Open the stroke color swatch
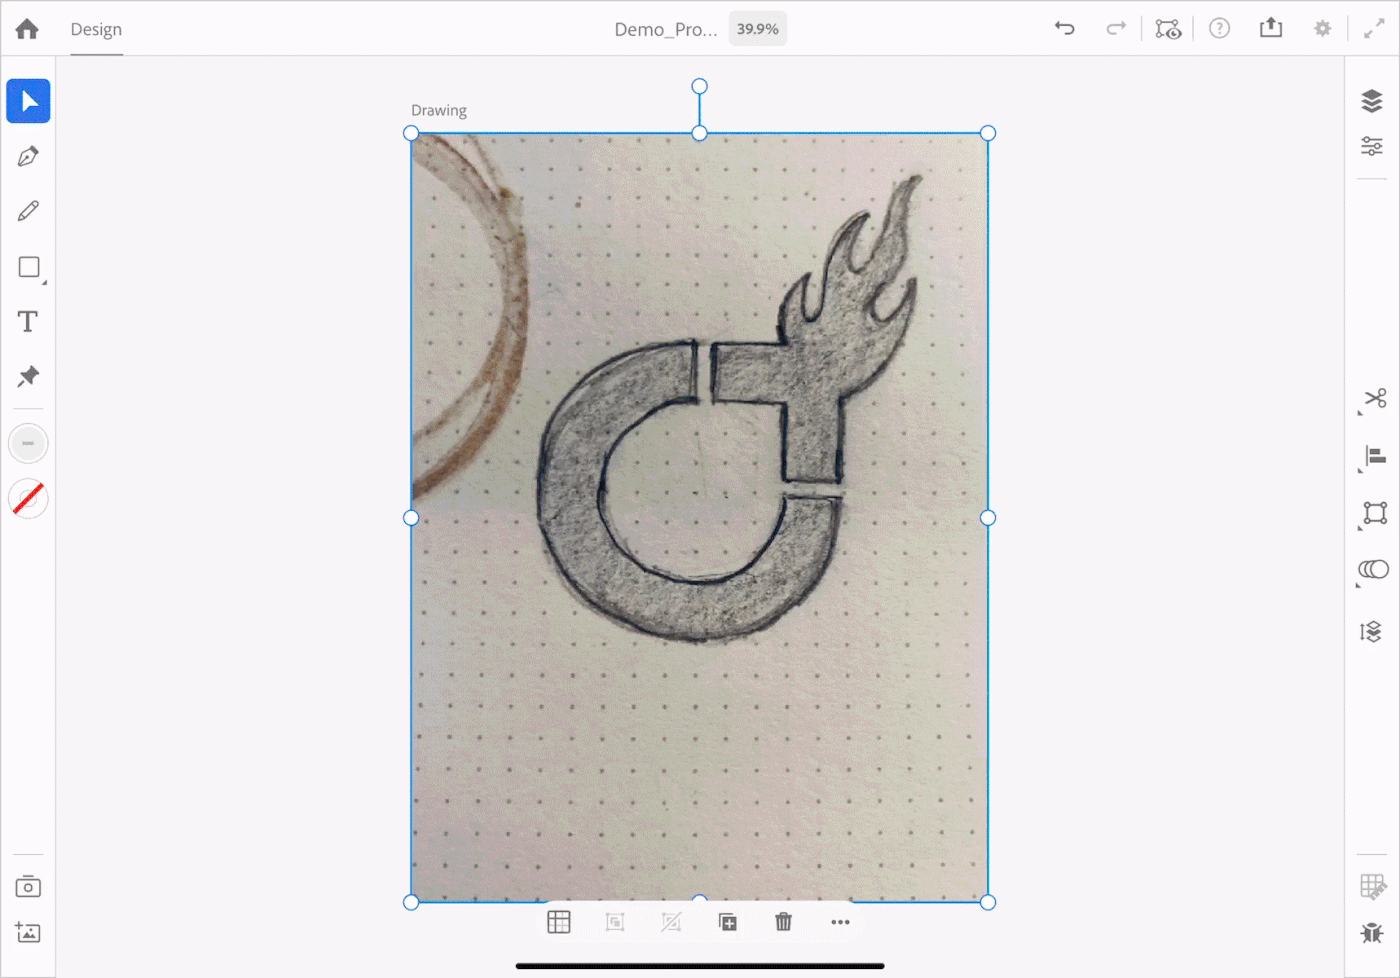The image size is (1400, 978). (x=28, y=443)
